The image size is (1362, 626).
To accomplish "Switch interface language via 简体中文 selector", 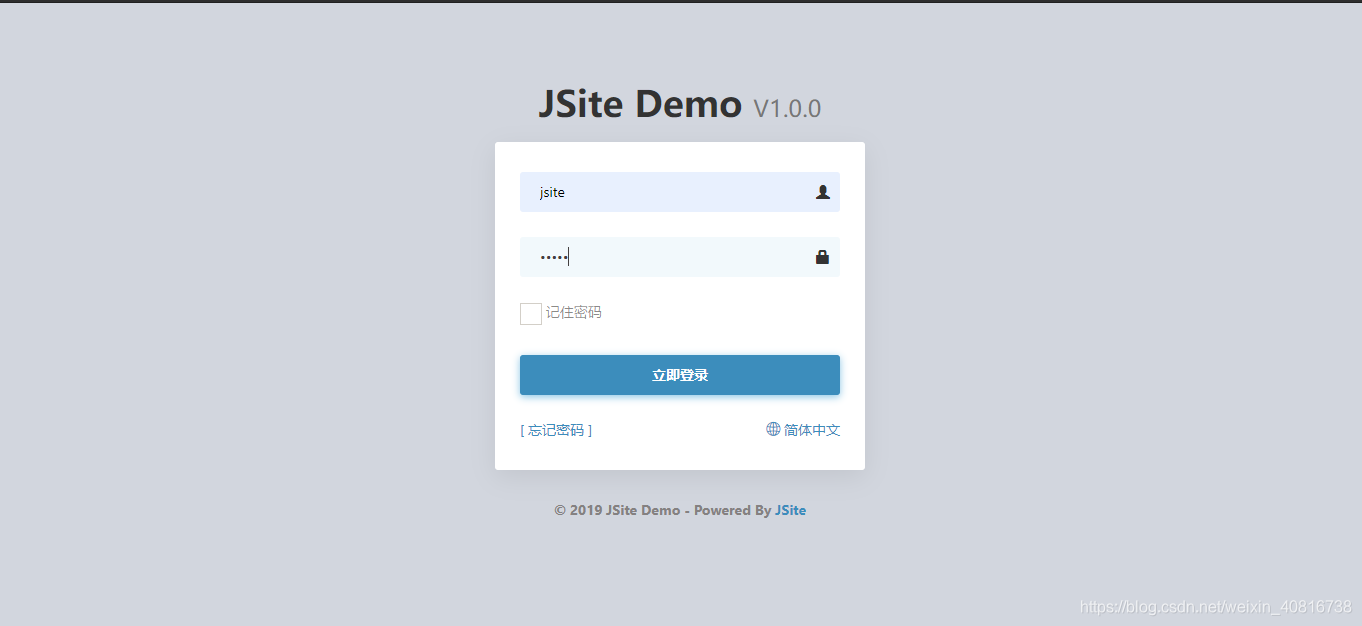I will coord(811,429).
